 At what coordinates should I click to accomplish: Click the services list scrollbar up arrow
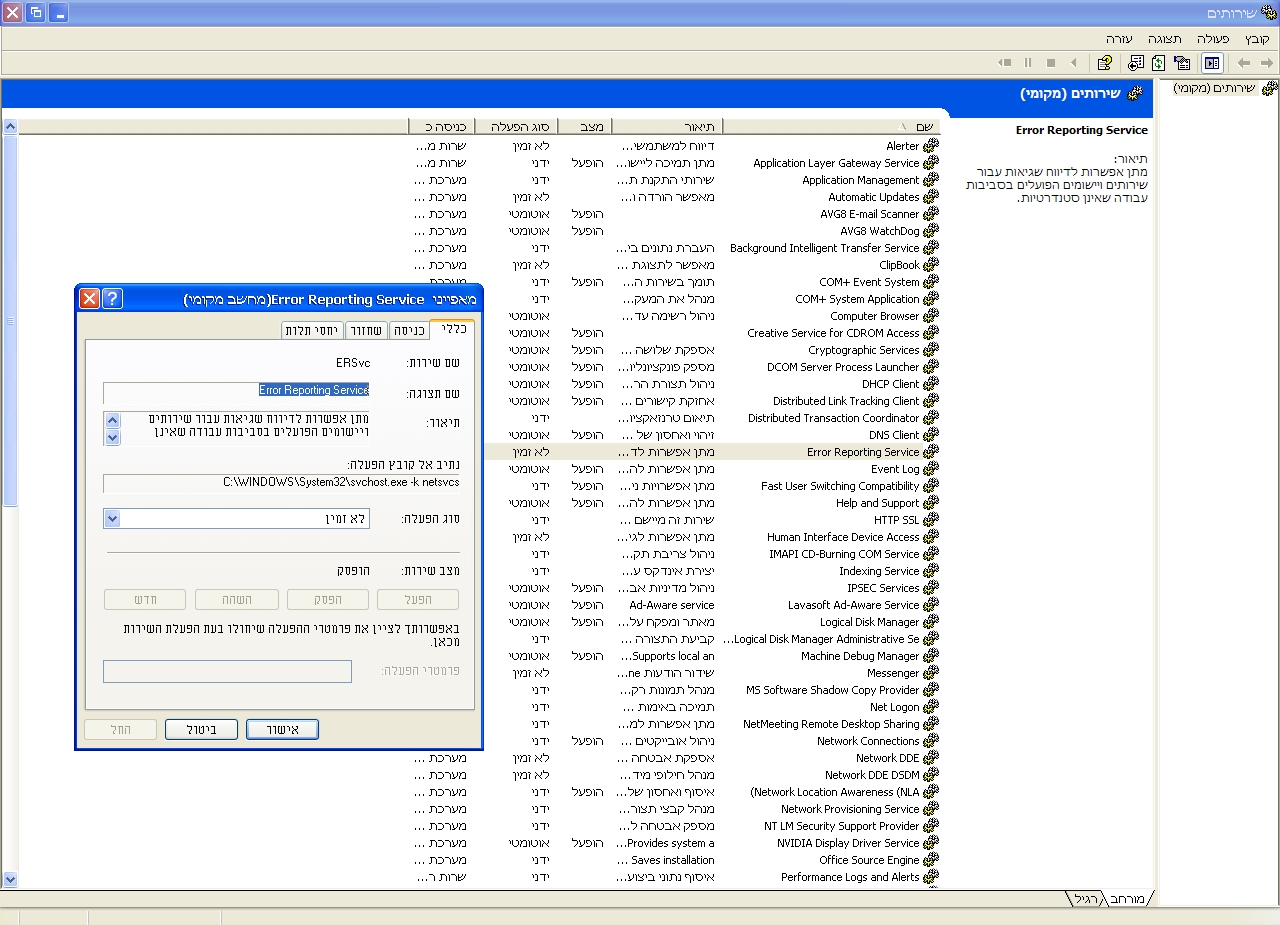click(10, 127)
